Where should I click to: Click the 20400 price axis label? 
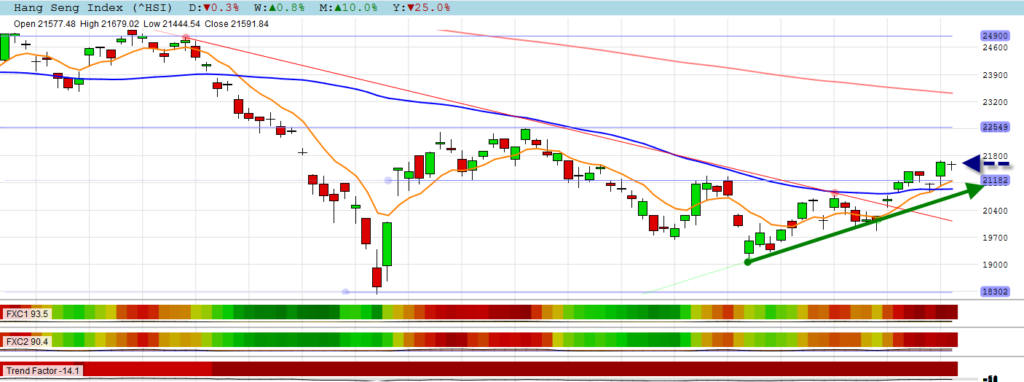[995, 210]
